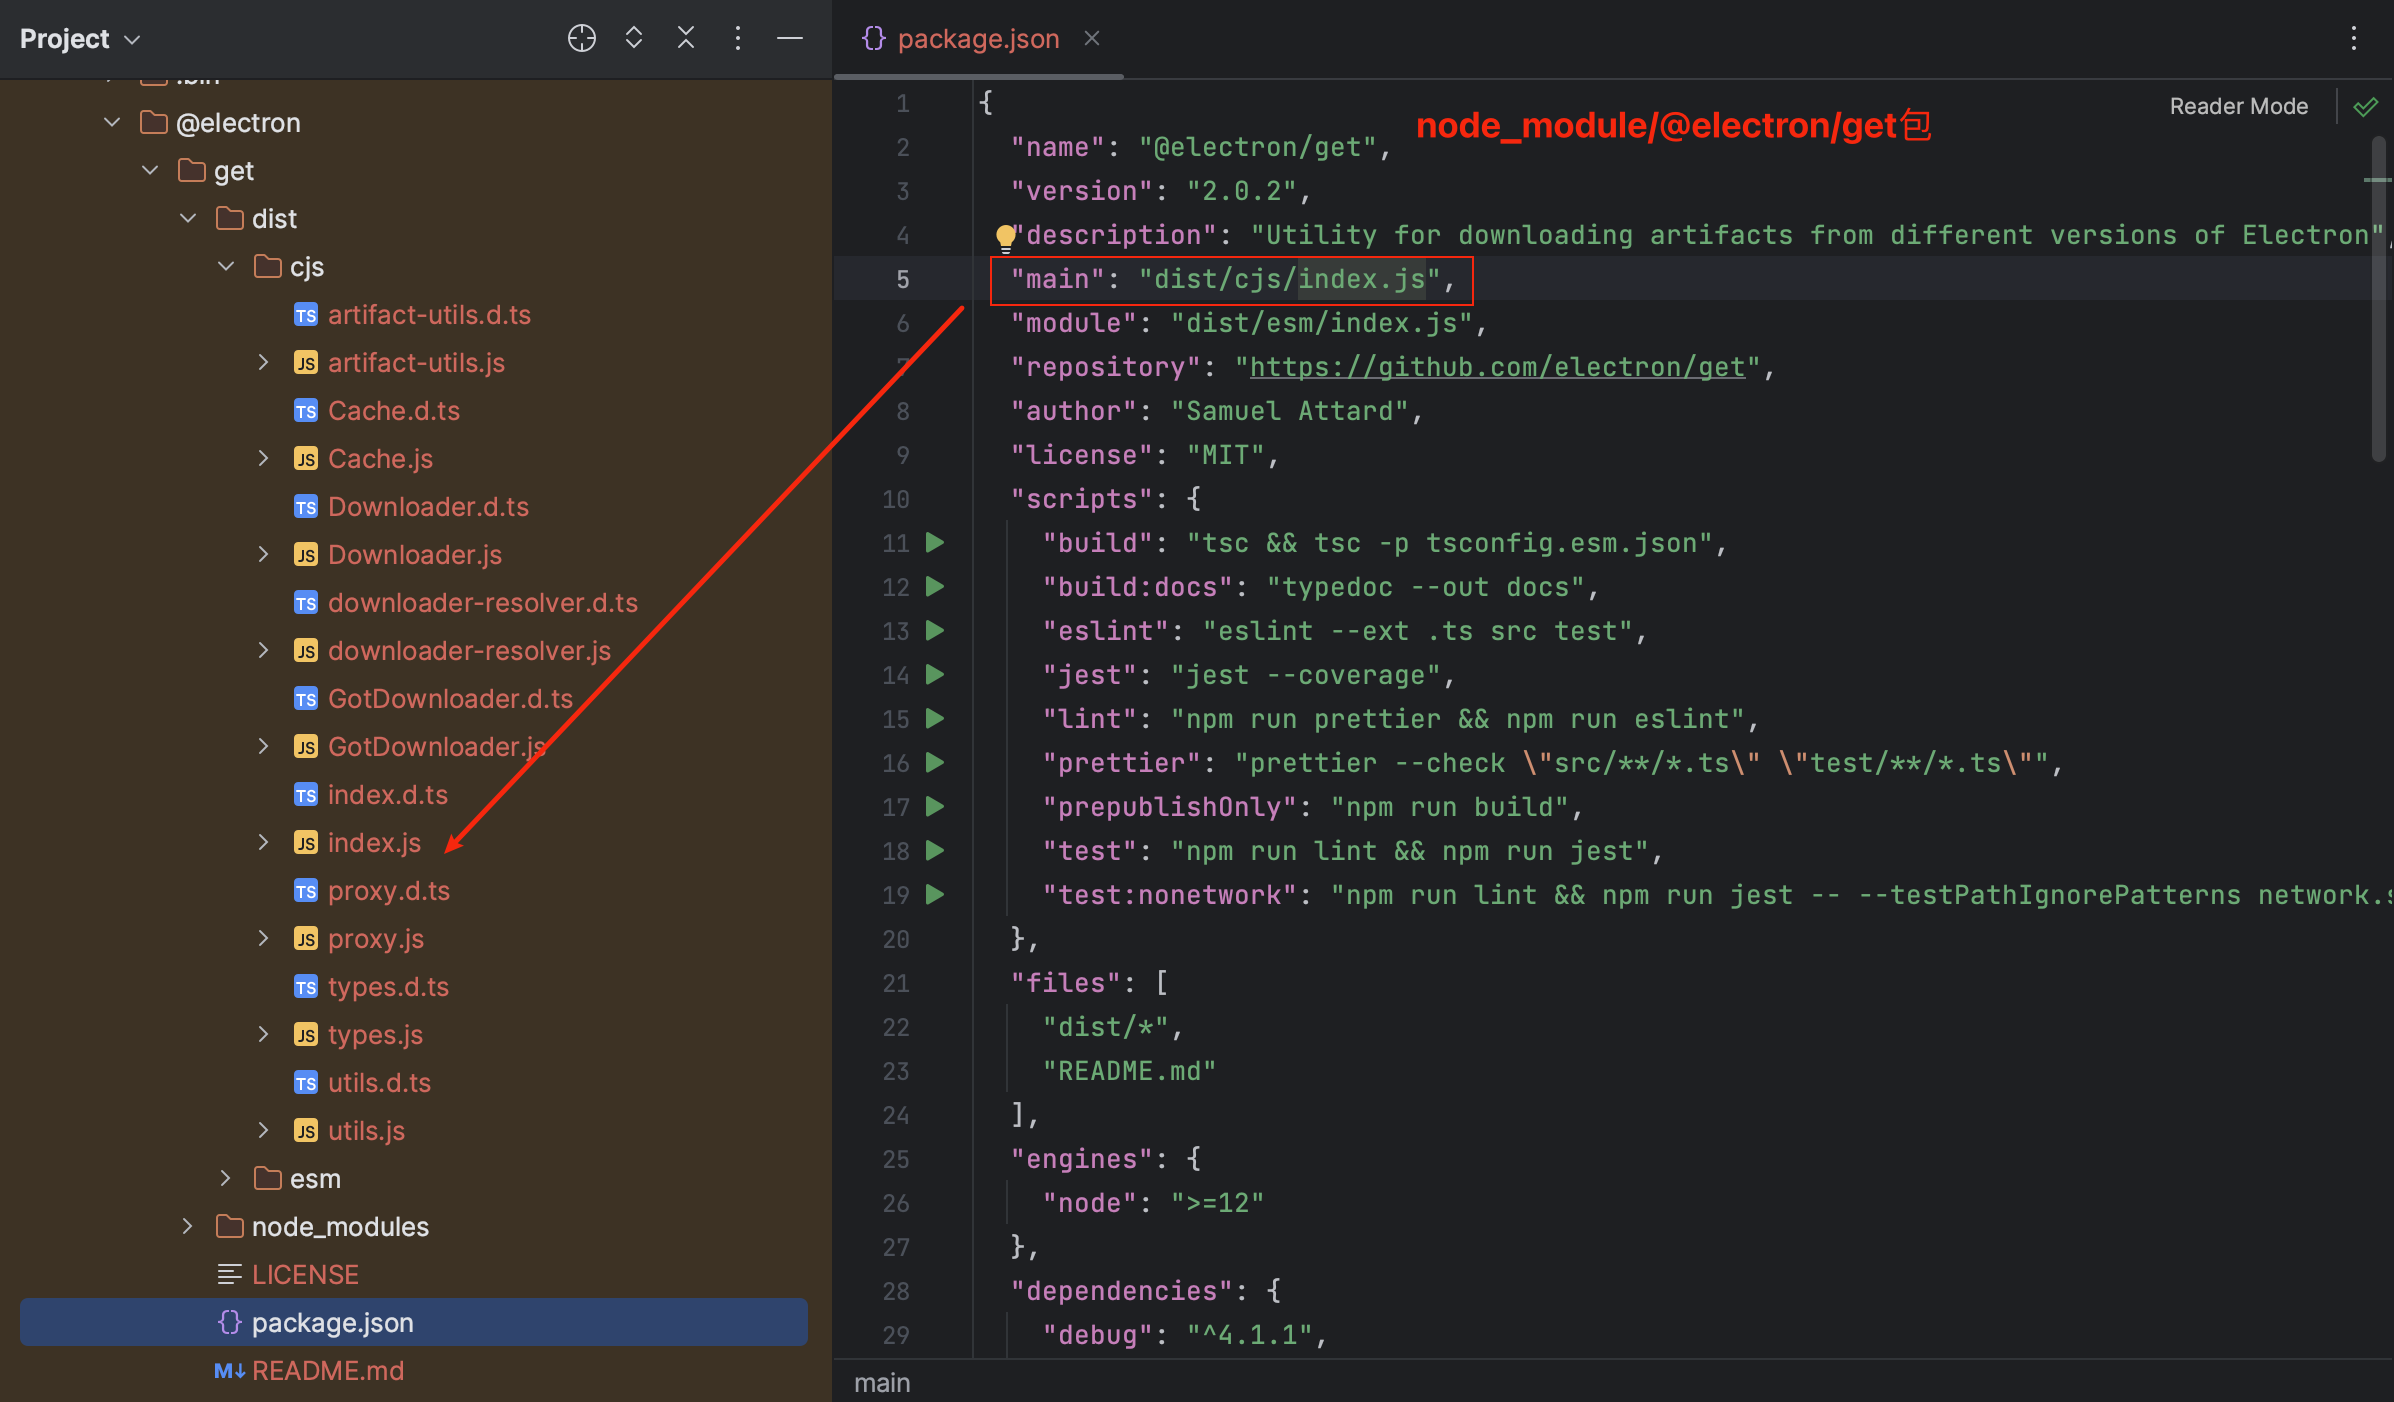The image size is (2394, 1402).
Task: Collapse the @electron folder
Action: pos(112,122)
